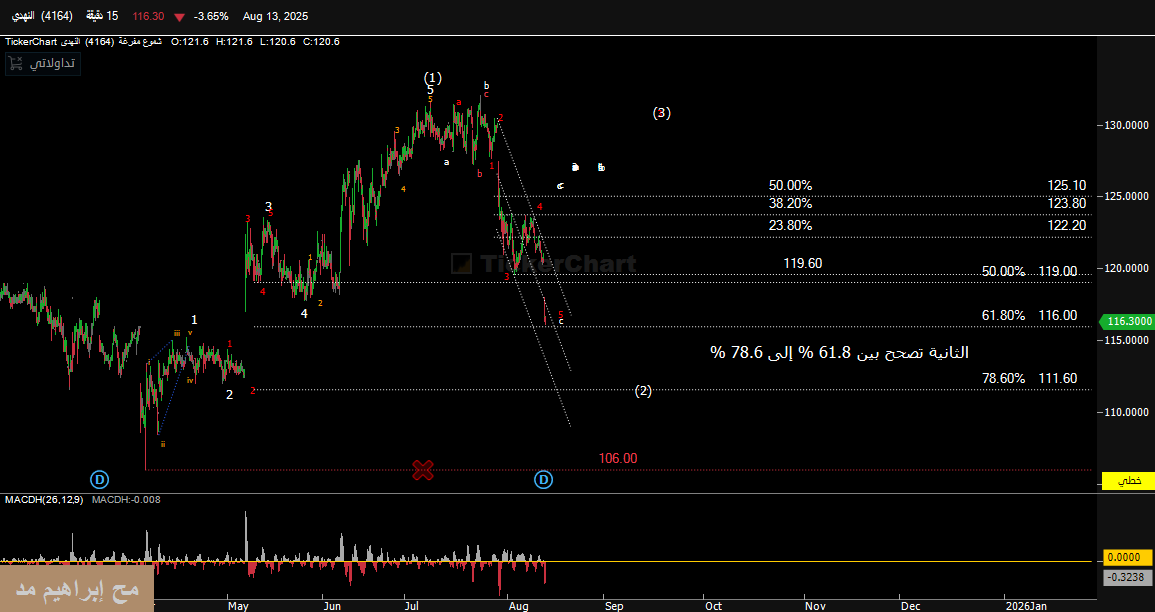Select the 61.80% retracement label
The width and height of the screenshot is (1155, 612).
pos(1003,315)
